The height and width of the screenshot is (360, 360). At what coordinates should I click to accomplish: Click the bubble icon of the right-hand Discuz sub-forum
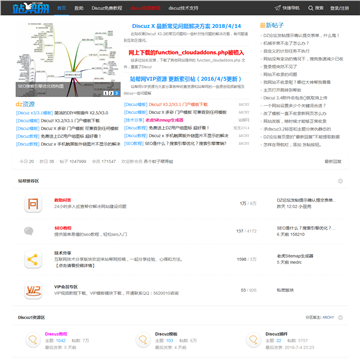pyautogui.click(x=254, y=340)
